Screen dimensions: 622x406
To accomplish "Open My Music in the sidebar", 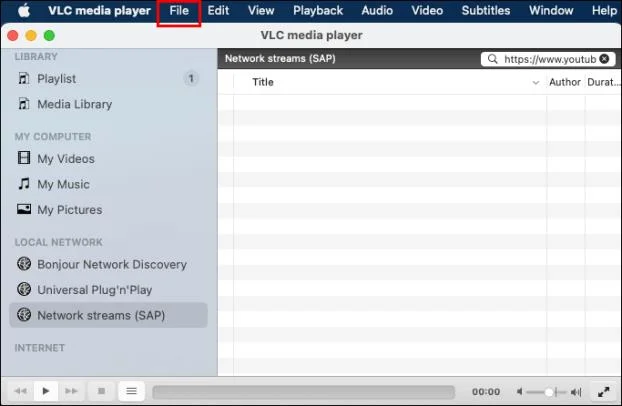I will [108, 184].
